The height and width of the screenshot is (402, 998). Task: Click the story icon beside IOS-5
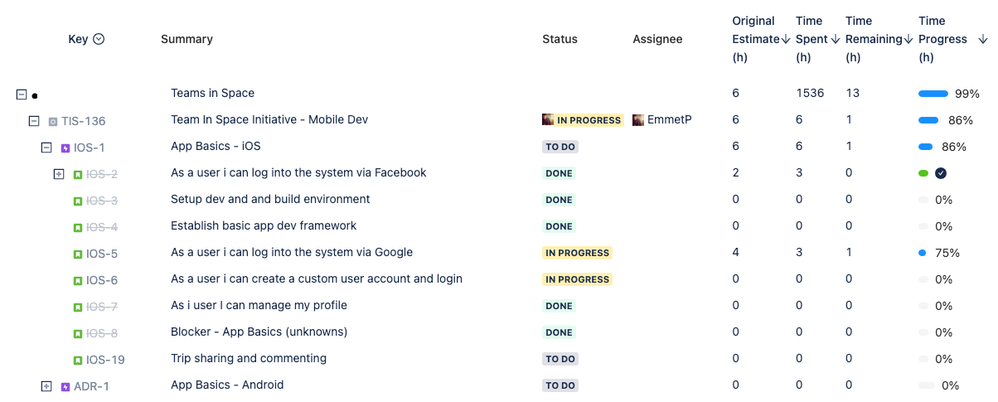coord(78,254)
